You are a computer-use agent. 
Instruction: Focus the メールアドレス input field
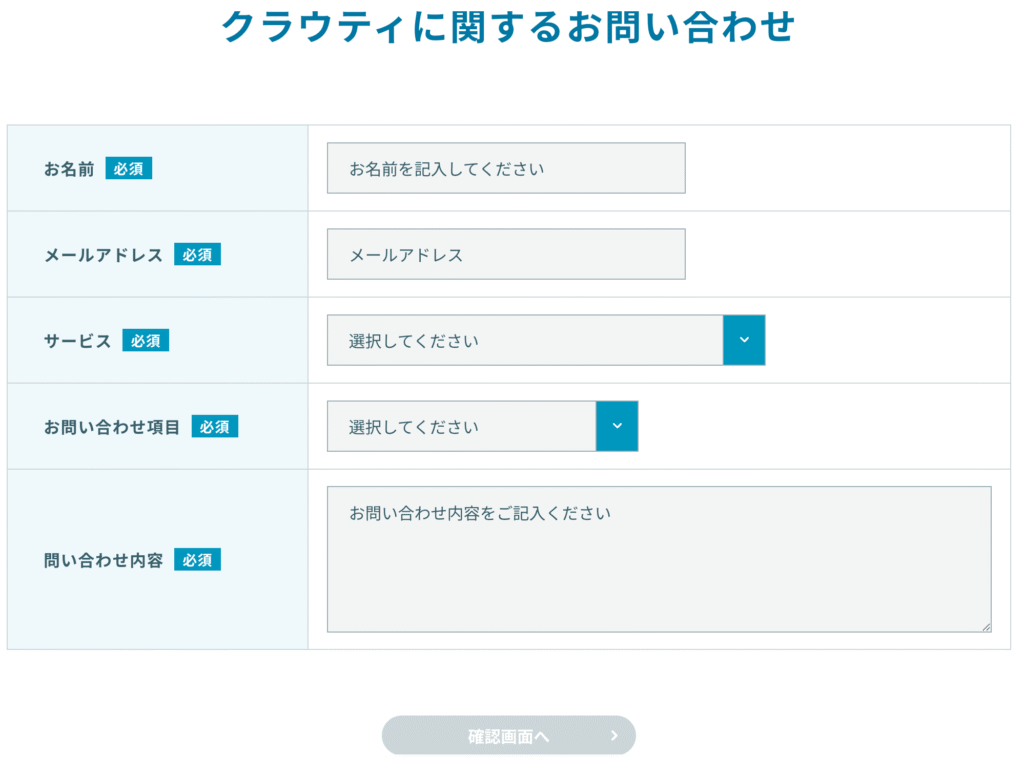click(x=506, y=254)
